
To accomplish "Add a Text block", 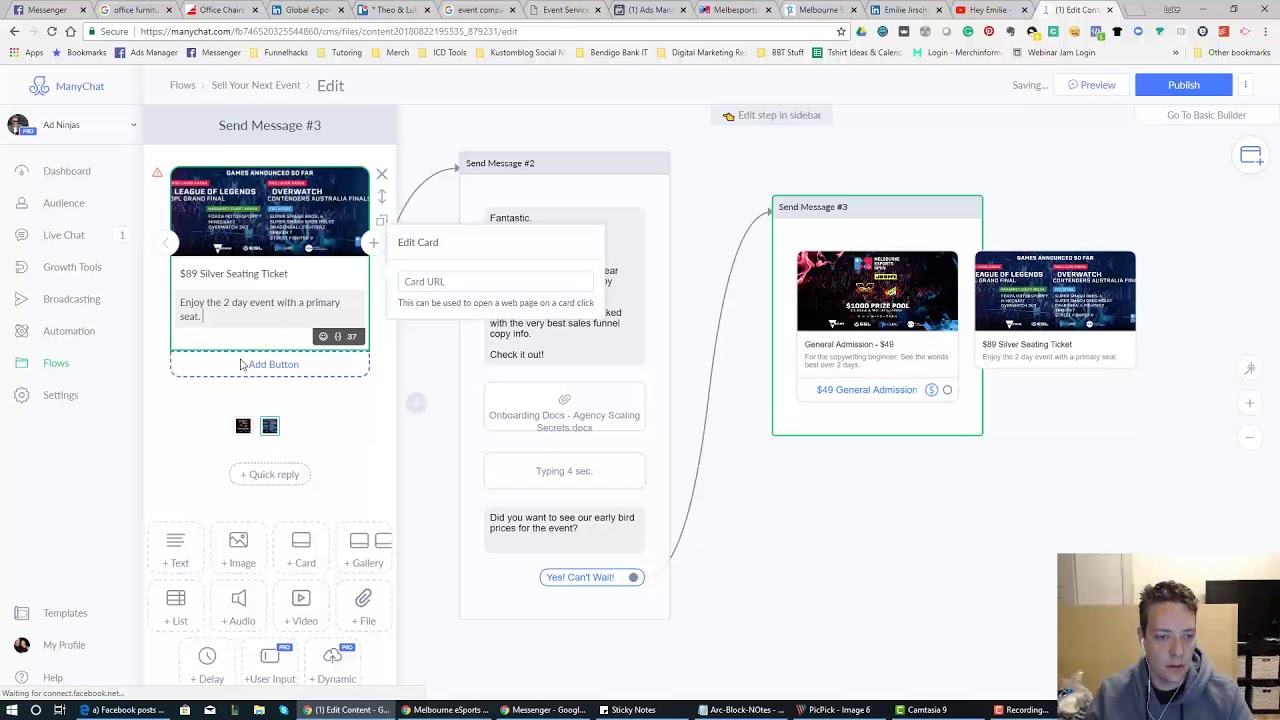I will pos(176,550).
